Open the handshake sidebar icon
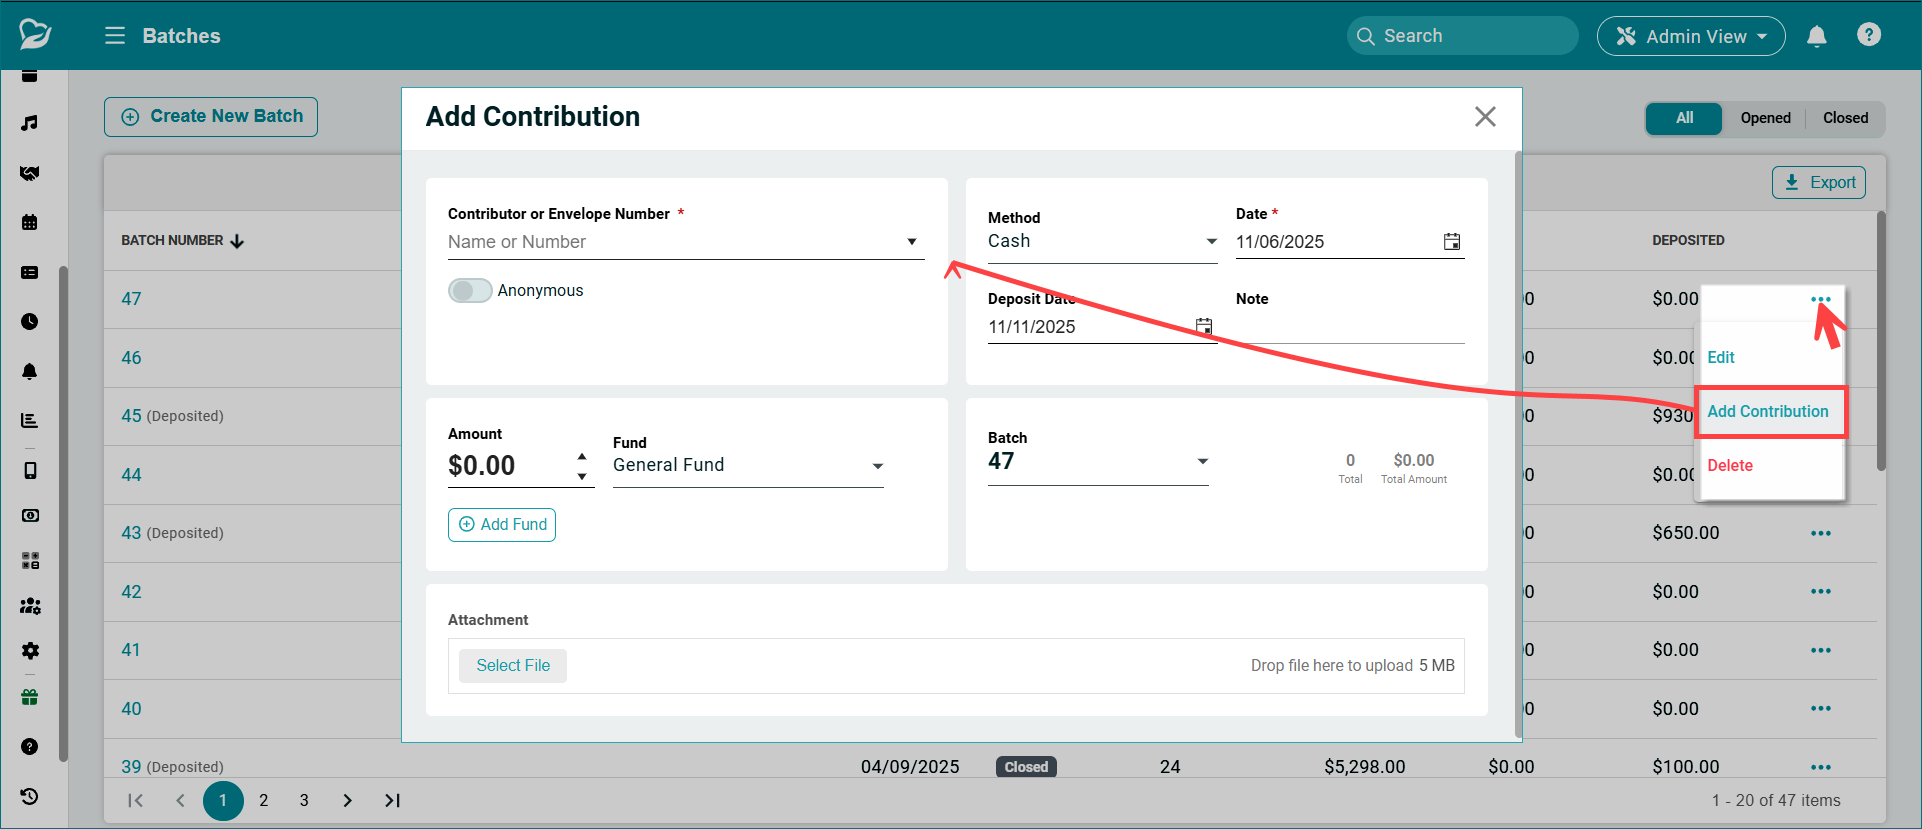Viewport: 1922px width, 829px height. click(30, 173)
